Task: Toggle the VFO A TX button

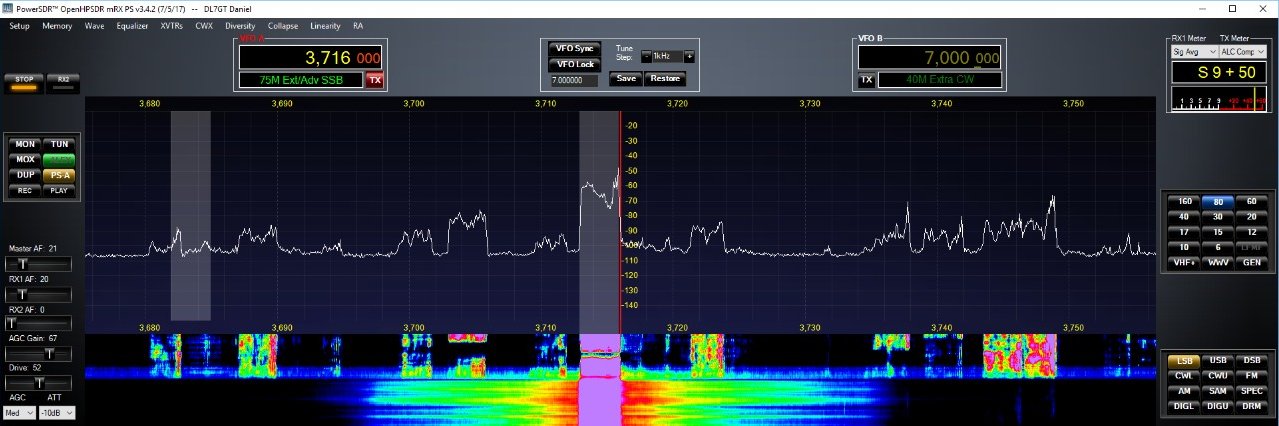Action: pyautogui.click(x=374, y=80)
